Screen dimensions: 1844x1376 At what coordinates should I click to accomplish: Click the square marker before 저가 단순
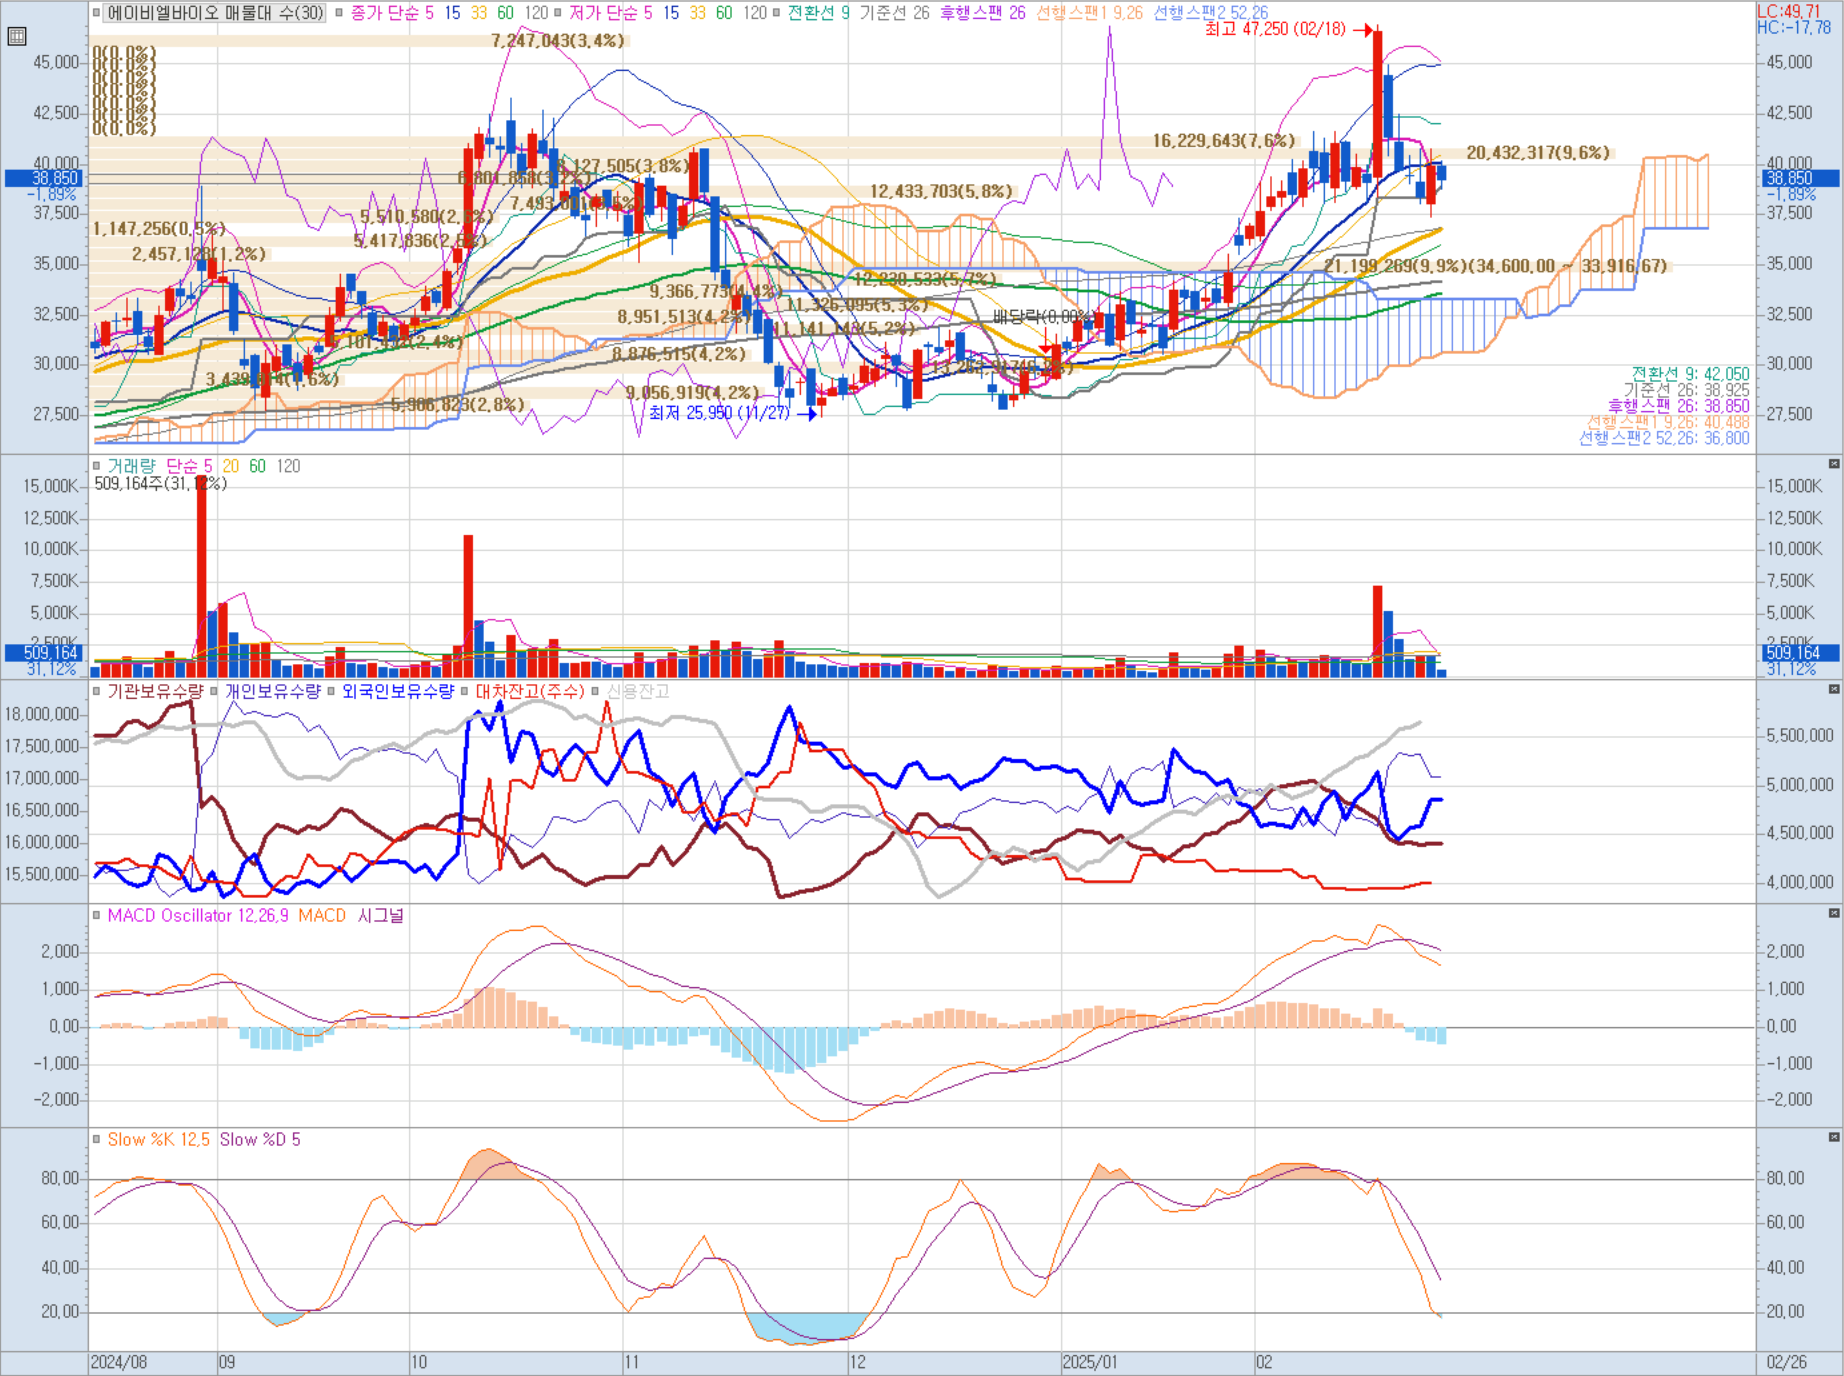point(558,13)
